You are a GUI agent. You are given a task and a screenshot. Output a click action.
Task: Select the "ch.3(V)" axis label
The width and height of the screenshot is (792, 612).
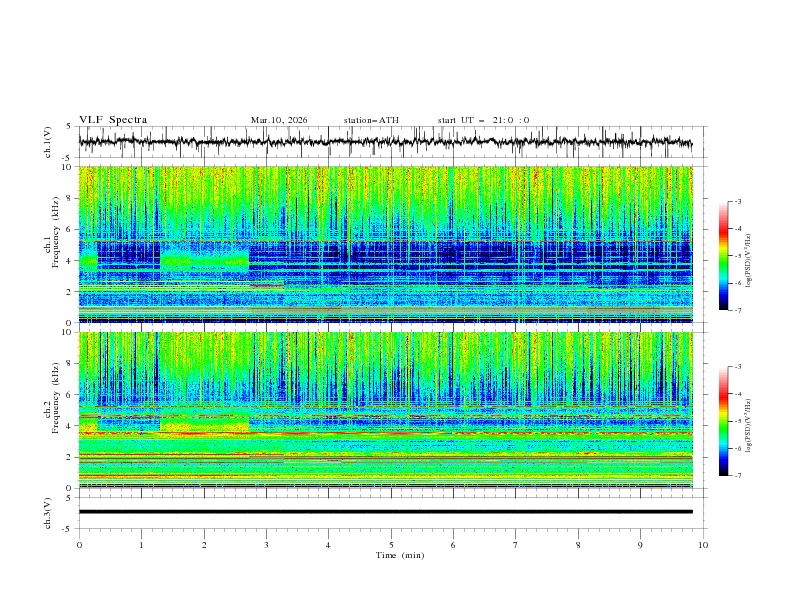click(x=48, y=513)
